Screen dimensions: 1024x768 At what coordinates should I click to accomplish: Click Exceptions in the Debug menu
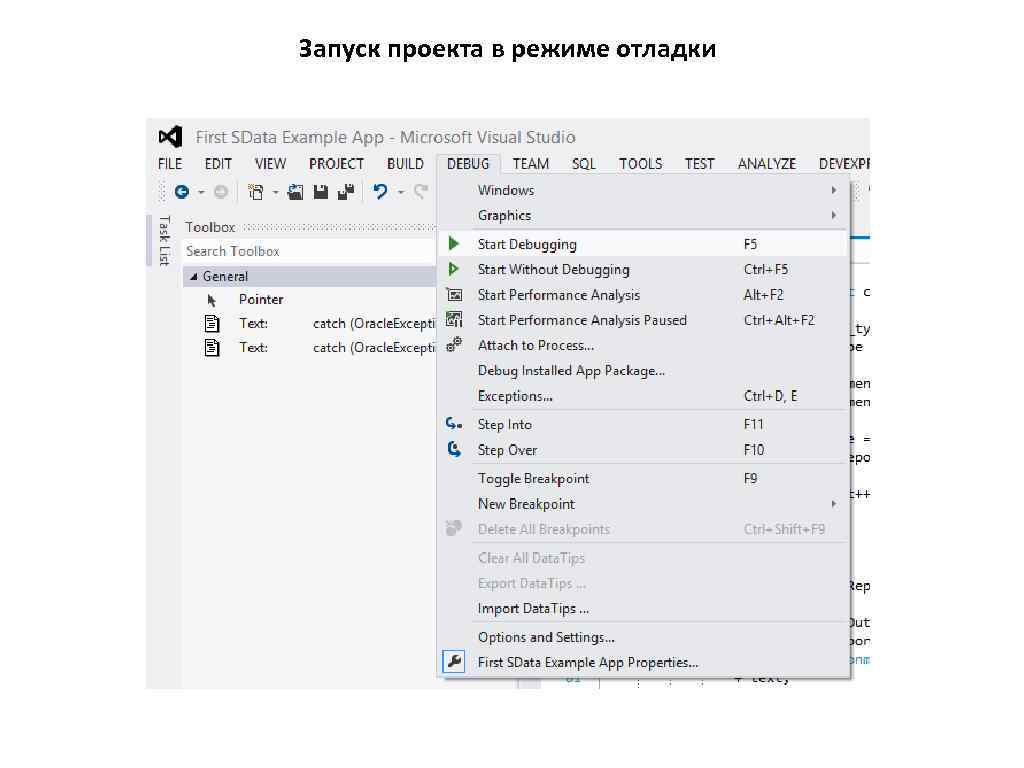coord(514,396)
